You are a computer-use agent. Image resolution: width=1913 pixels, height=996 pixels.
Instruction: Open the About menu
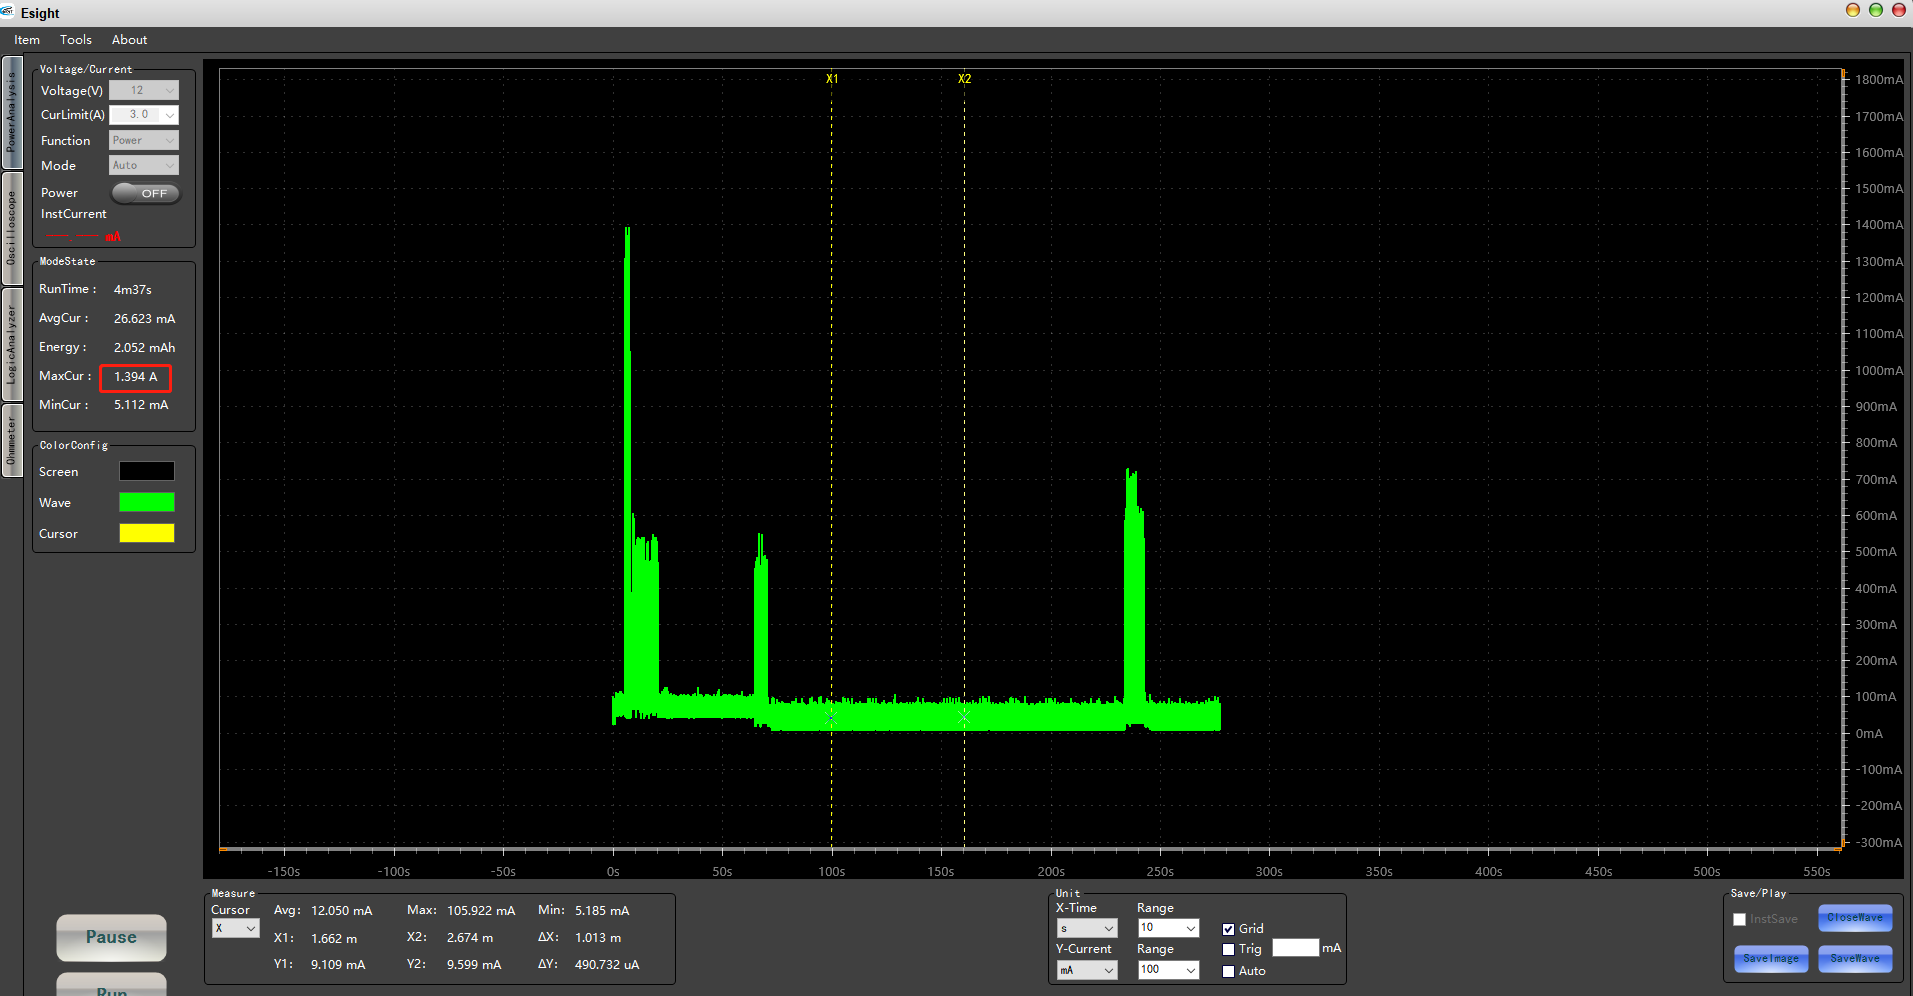pyautogui.click(x=129, y=40)
